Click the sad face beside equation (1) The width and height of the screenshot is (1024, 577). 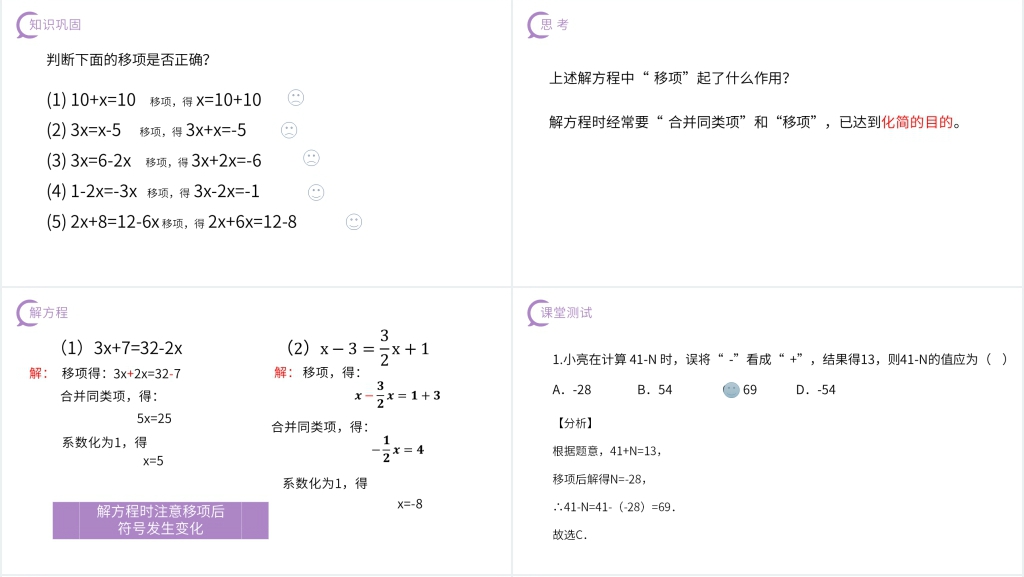pos(295,98)
